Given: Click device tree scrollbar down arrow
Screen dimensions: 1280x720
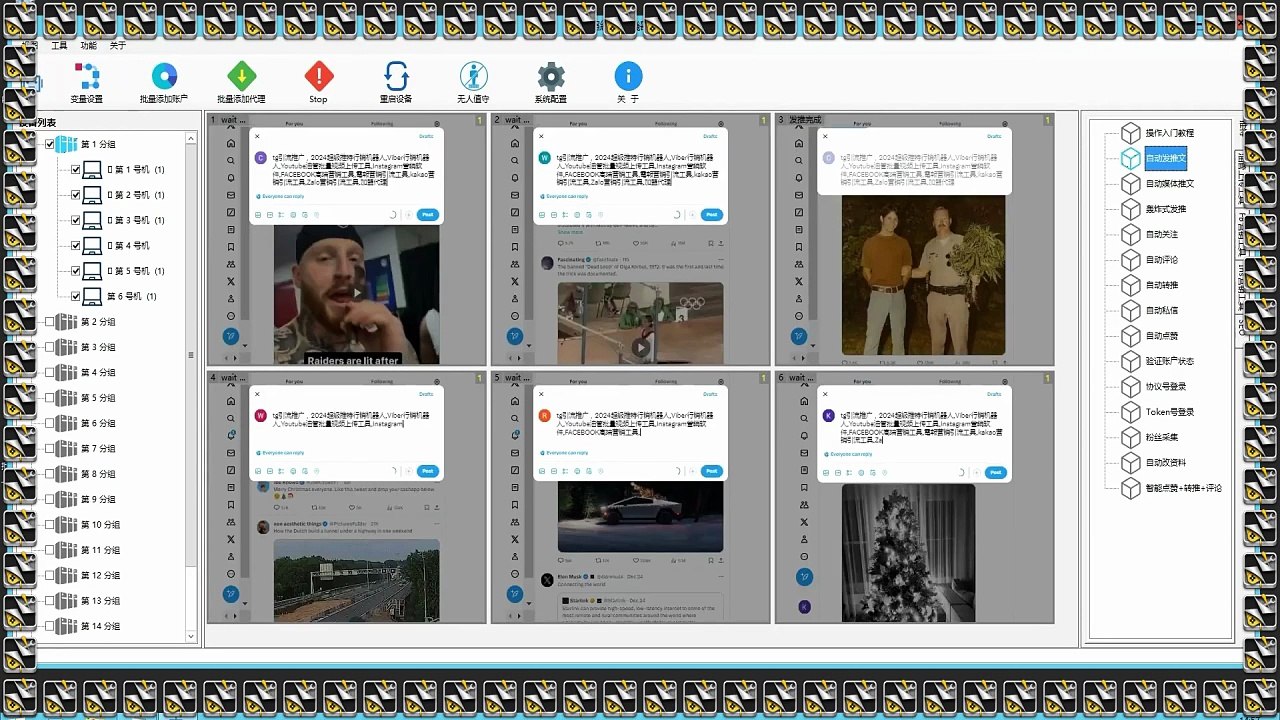Looking at the screenshot, I should 191,636.
